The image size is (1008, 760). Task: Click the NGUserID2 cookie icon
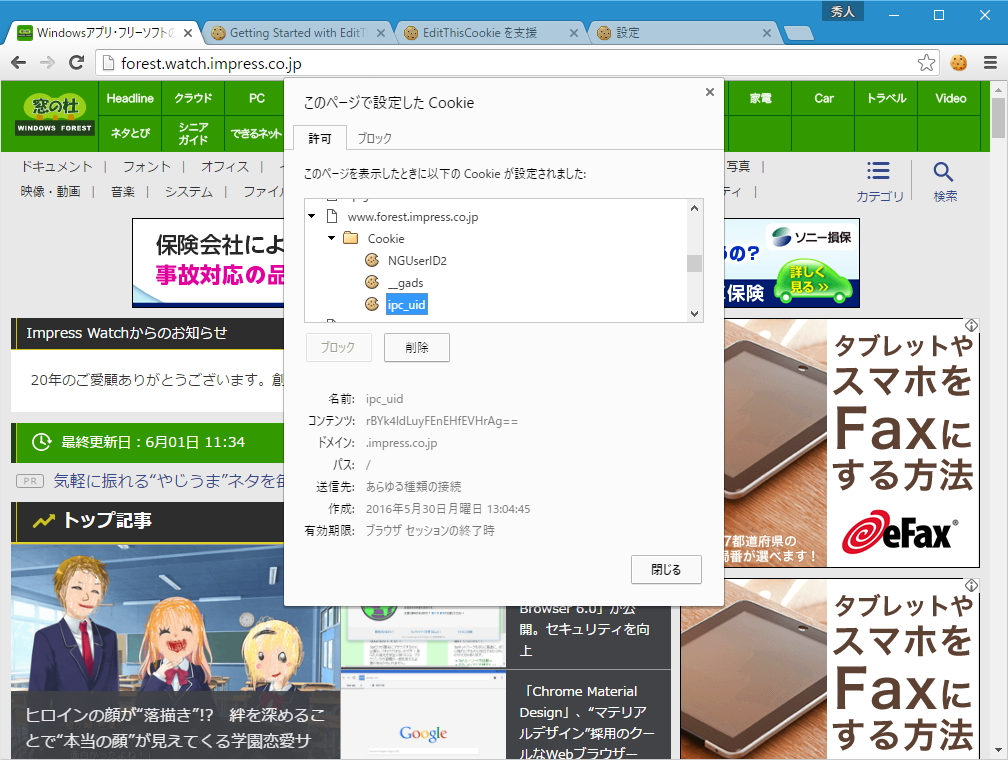(372, 260)
